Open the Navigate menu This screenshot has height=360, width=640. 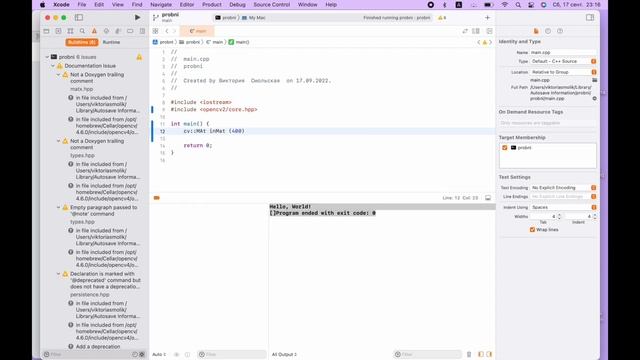pos(161,4)
